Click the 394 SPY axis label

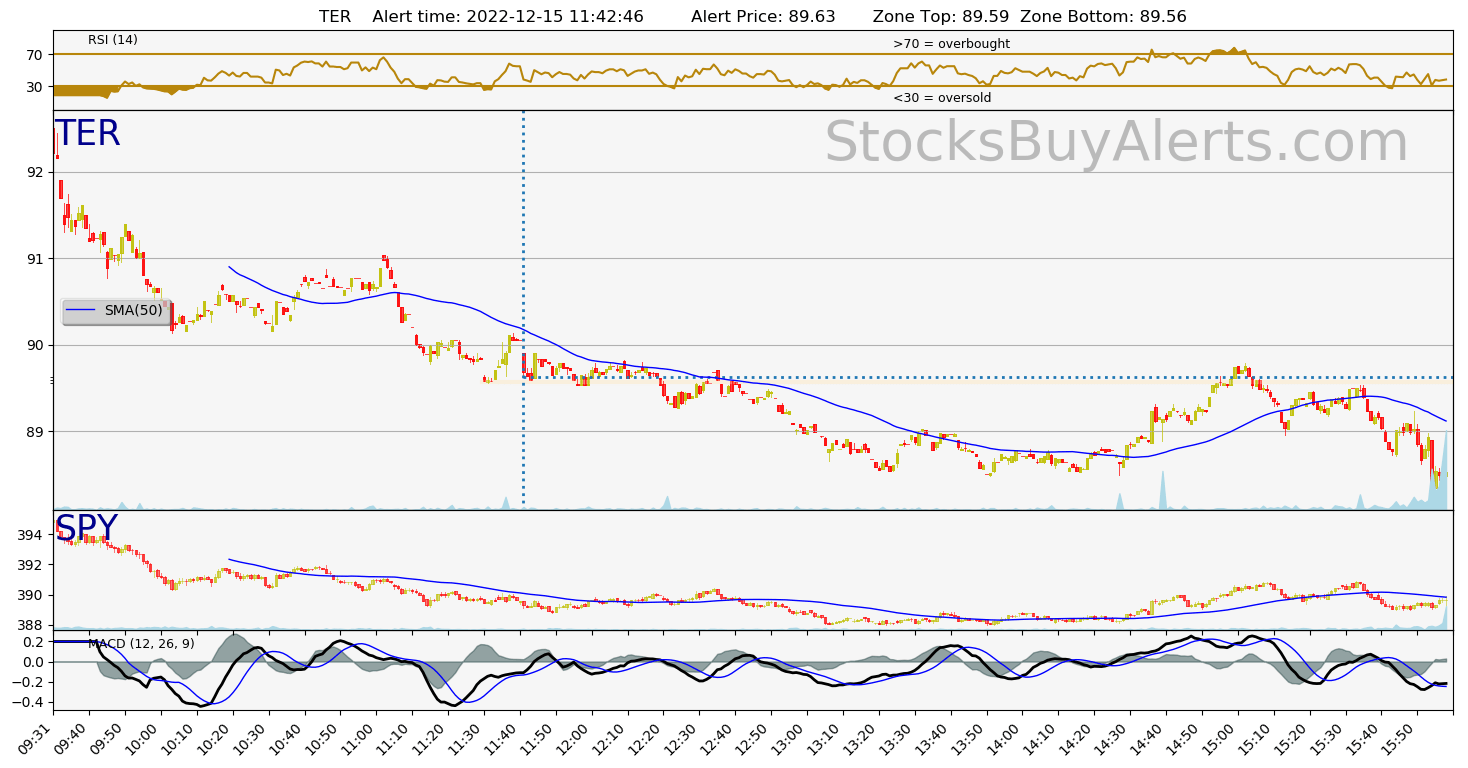click(x=32, y=535)
